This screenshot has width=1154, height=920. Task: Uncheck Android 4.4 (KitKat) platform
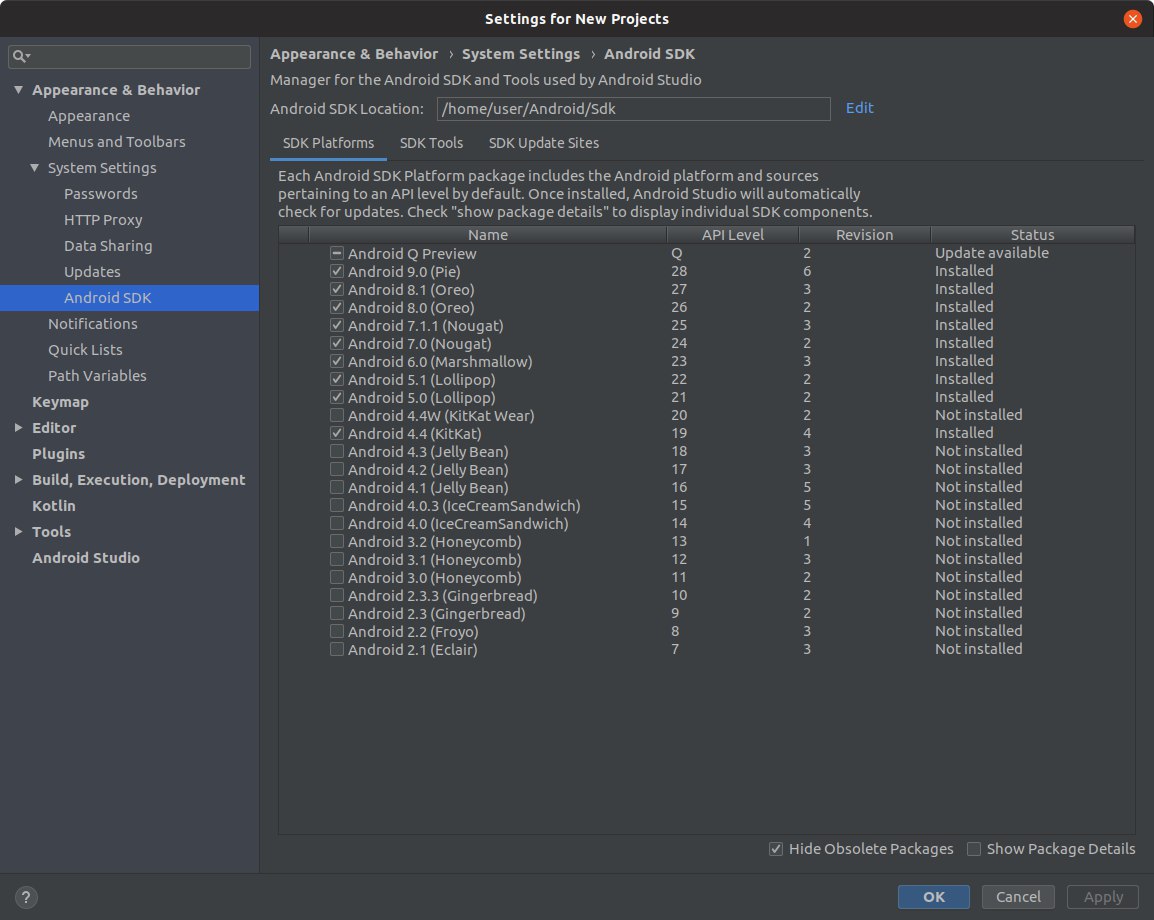336,434
